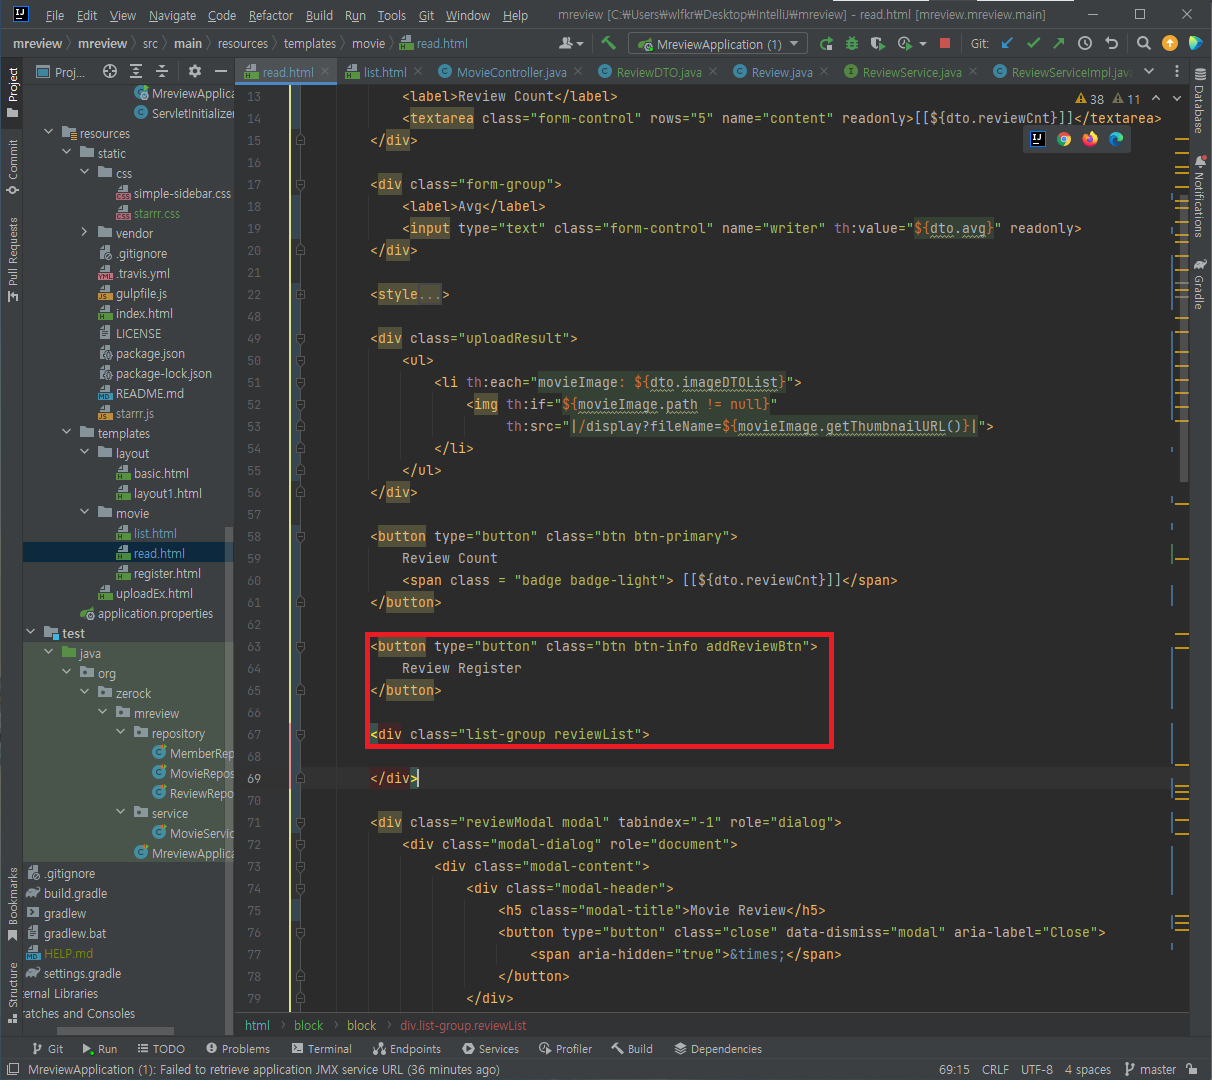The image size is (1212, 1080).
Task: Toggle the Gradle tool window
Action: (1199, 284)
